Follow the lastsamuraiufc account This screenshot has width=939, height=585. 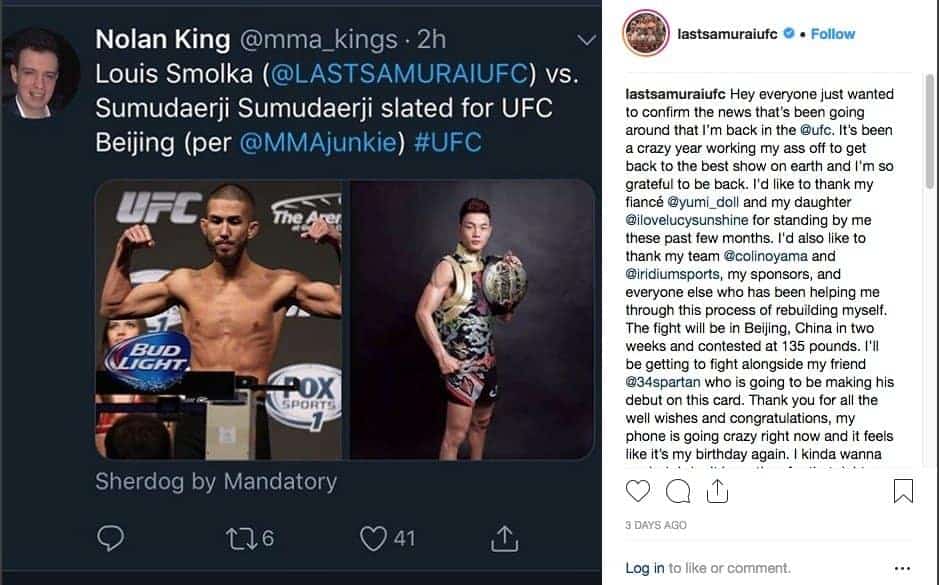(x=832, y=34)
